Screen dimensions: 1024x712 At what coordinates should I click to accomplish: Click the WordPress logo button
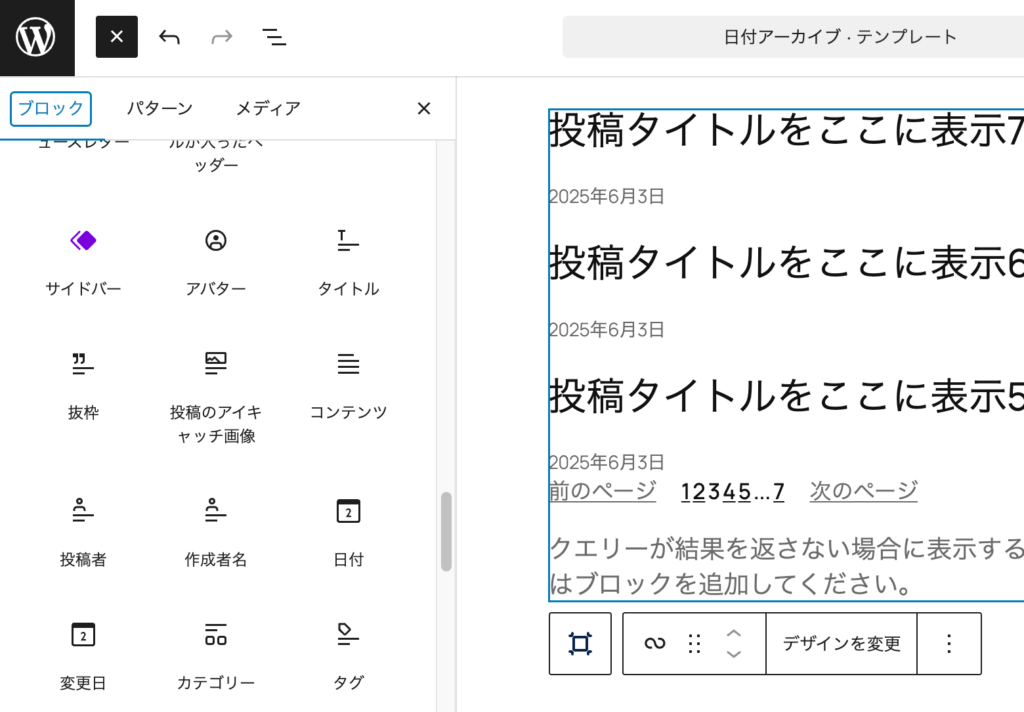click(x=37, y=38)
